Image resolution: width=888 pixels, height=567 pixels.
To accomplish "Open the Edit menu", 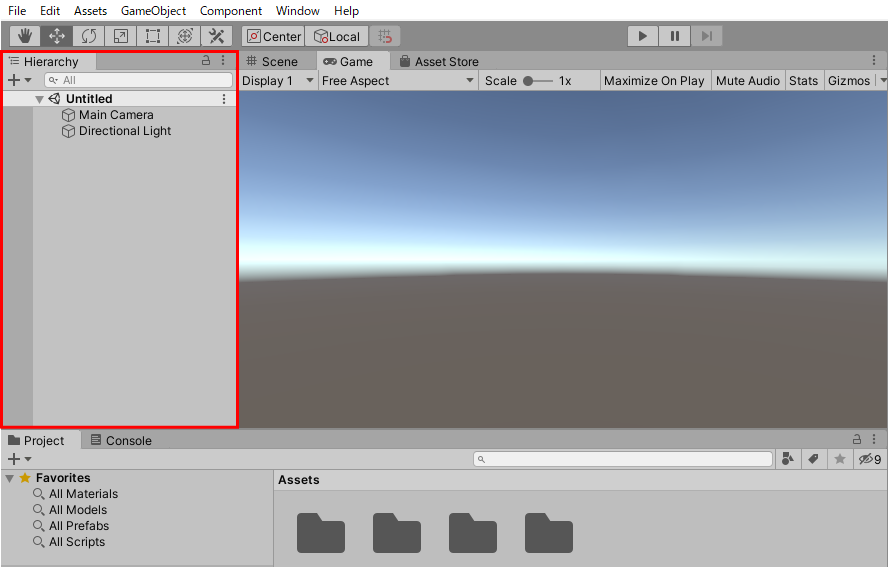I will [x=50, y=11].
